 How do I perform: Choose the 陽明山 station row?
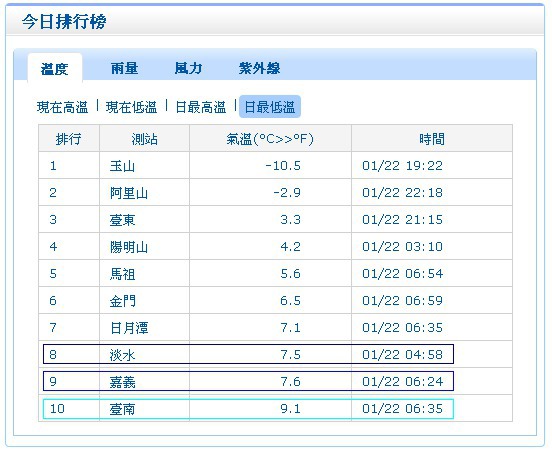[x=275, y=246]
